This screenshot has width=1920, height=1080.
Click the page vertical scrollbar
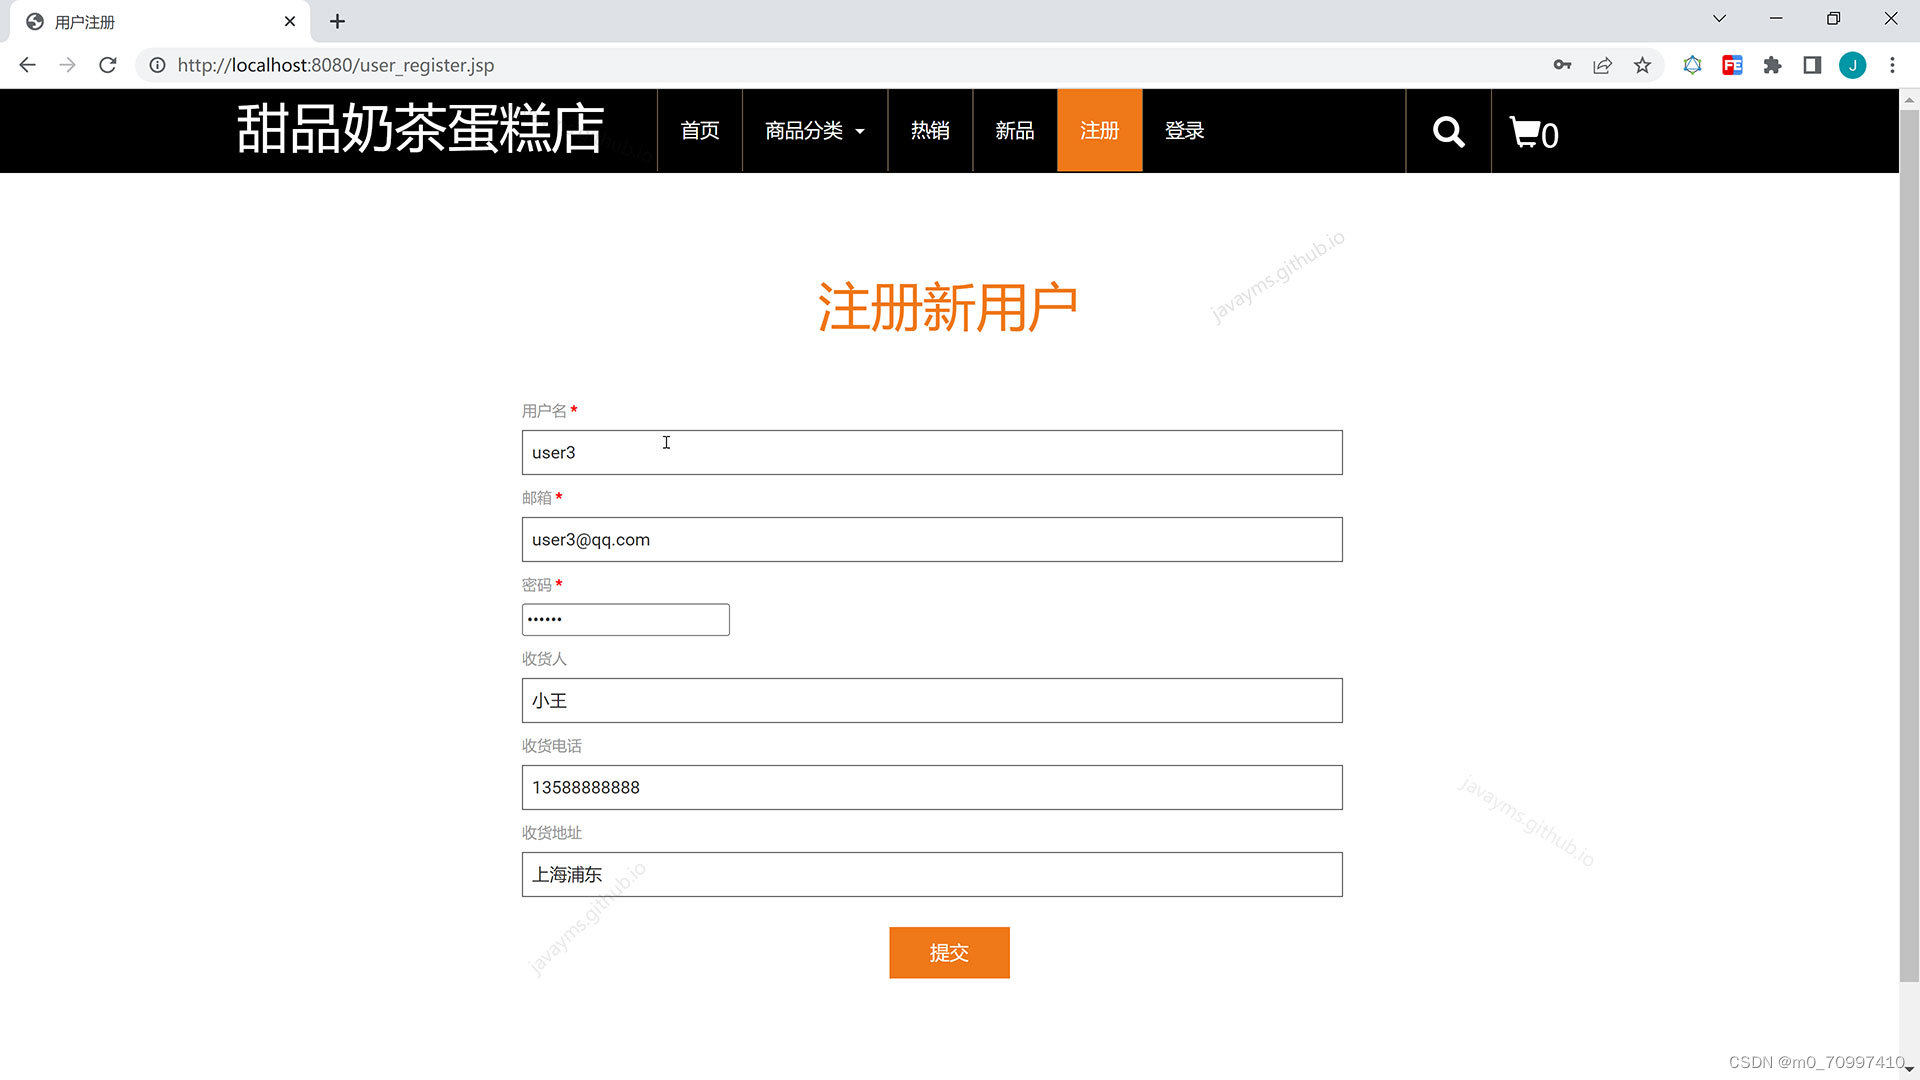pos(1908,540)
